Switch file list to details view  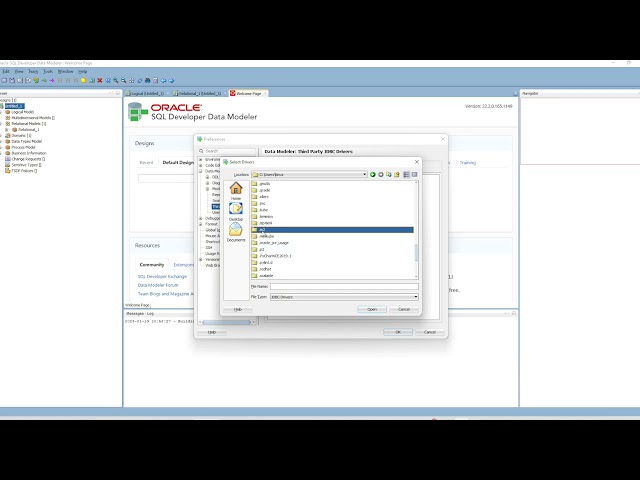point(414,175)
